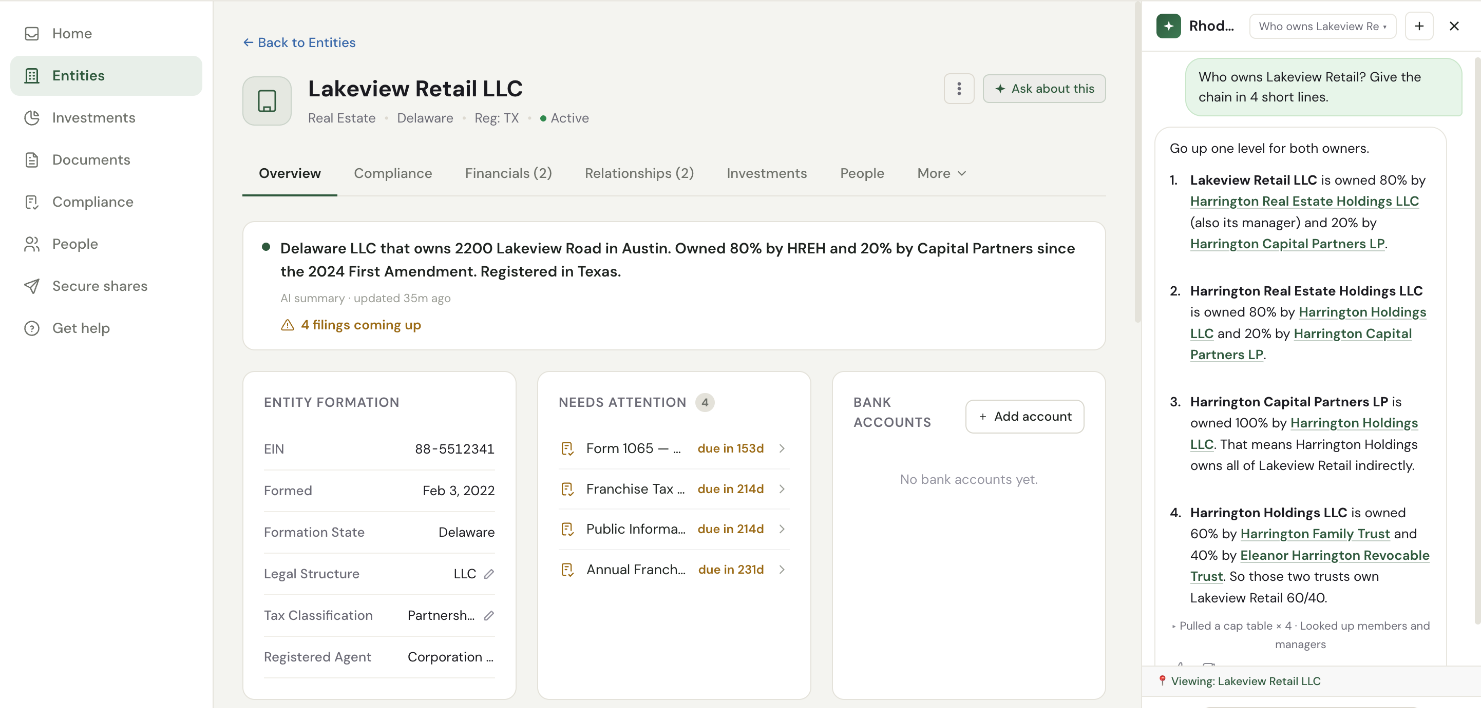Click the Viewing: Lakeview Retail LLC context chip
The width and height of the screenshot is (1481, 708).
coord(1238,681)
